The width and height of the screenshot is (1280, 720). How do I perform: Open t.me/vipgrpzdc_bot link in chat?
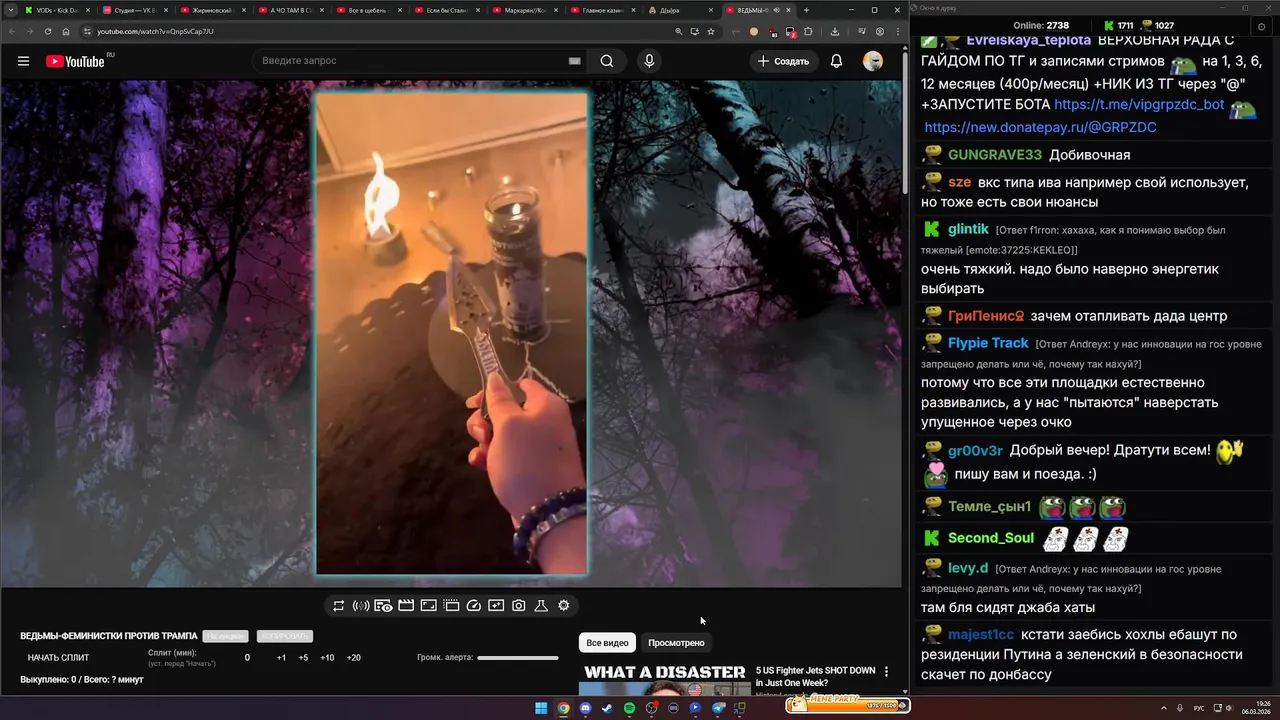[x=1139, y=104]
